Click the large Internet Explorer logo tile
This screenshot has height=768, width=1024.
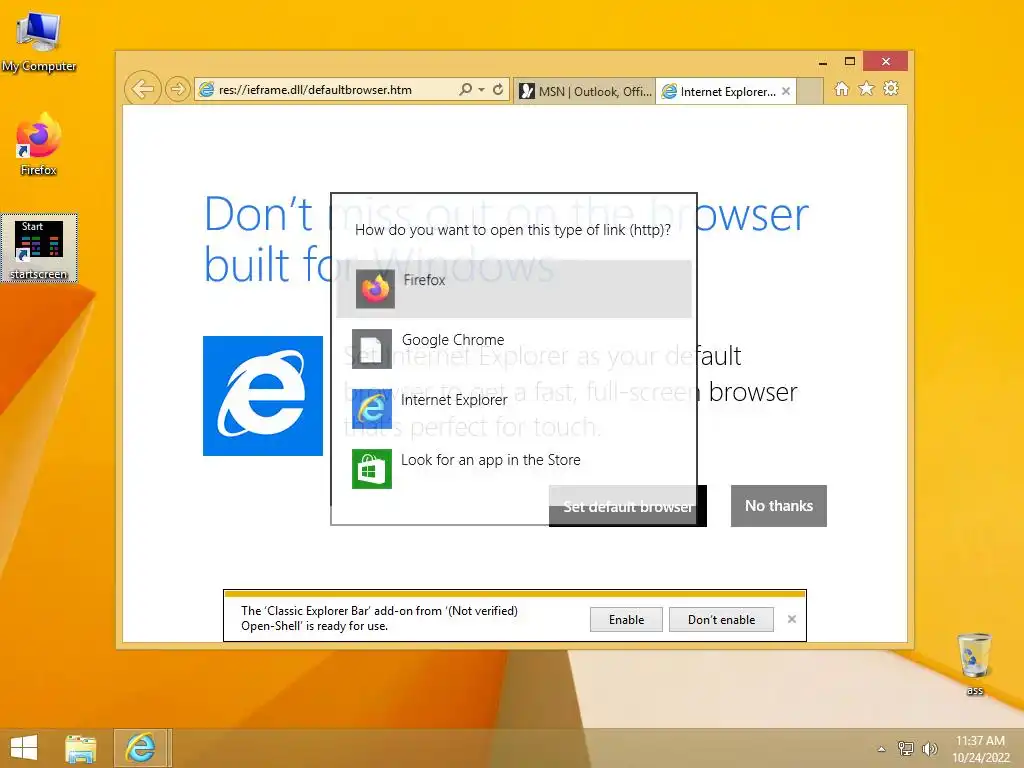(x=263, y=396)
